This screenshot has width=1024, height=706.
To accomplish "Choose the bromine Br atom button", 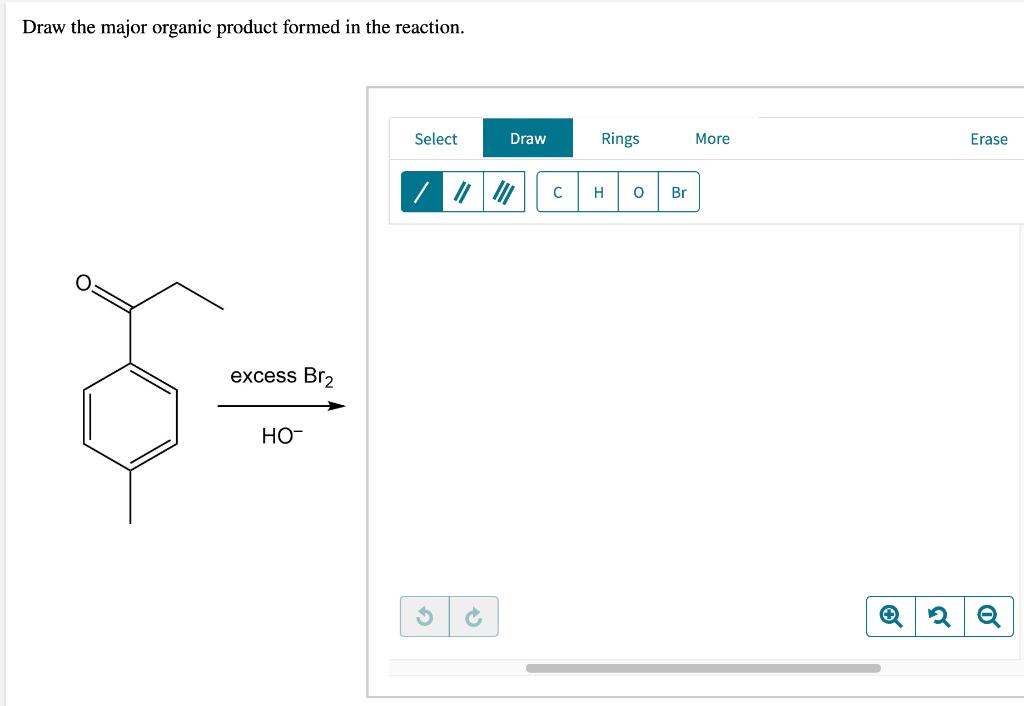I will (x=679, y=192).
